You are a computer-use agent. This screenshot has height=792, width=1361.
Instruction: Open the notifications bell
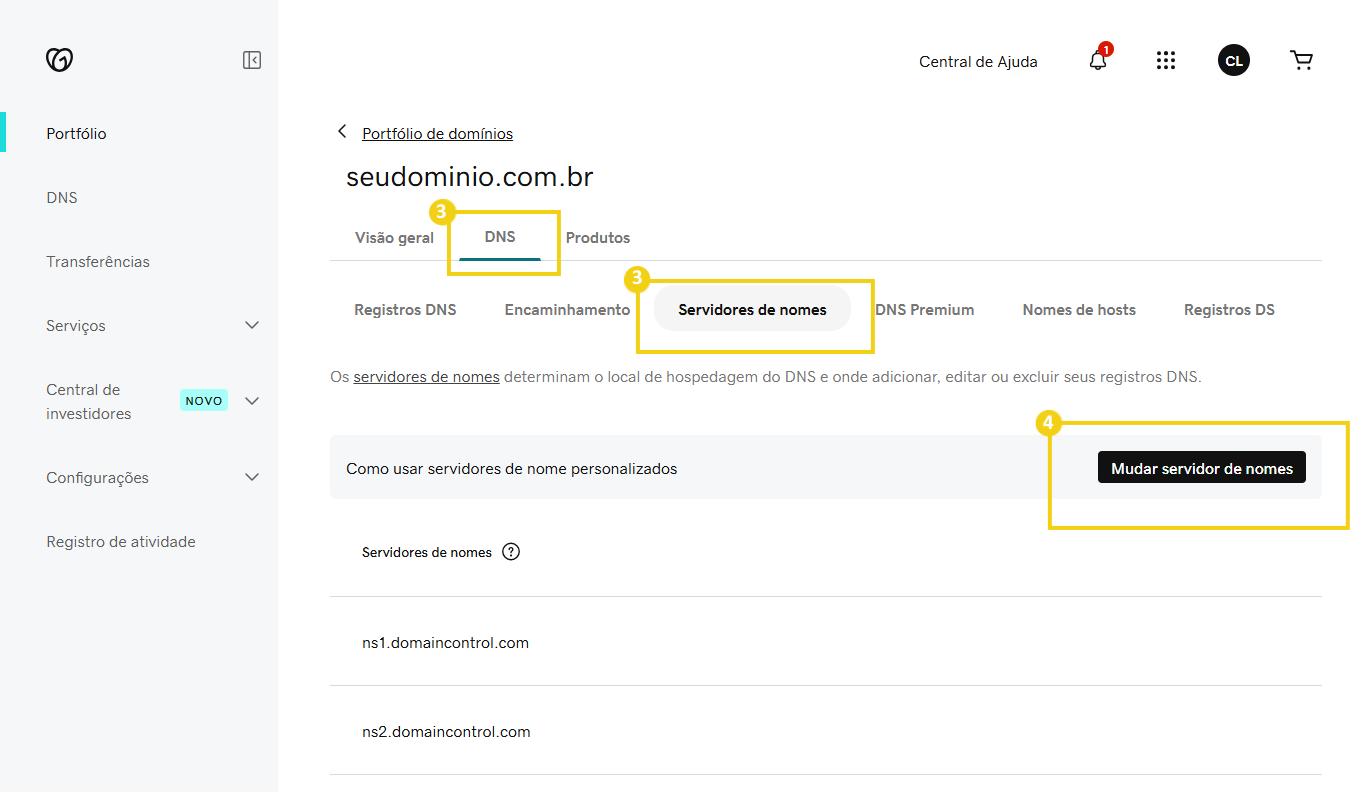[x=1096, y=60]
